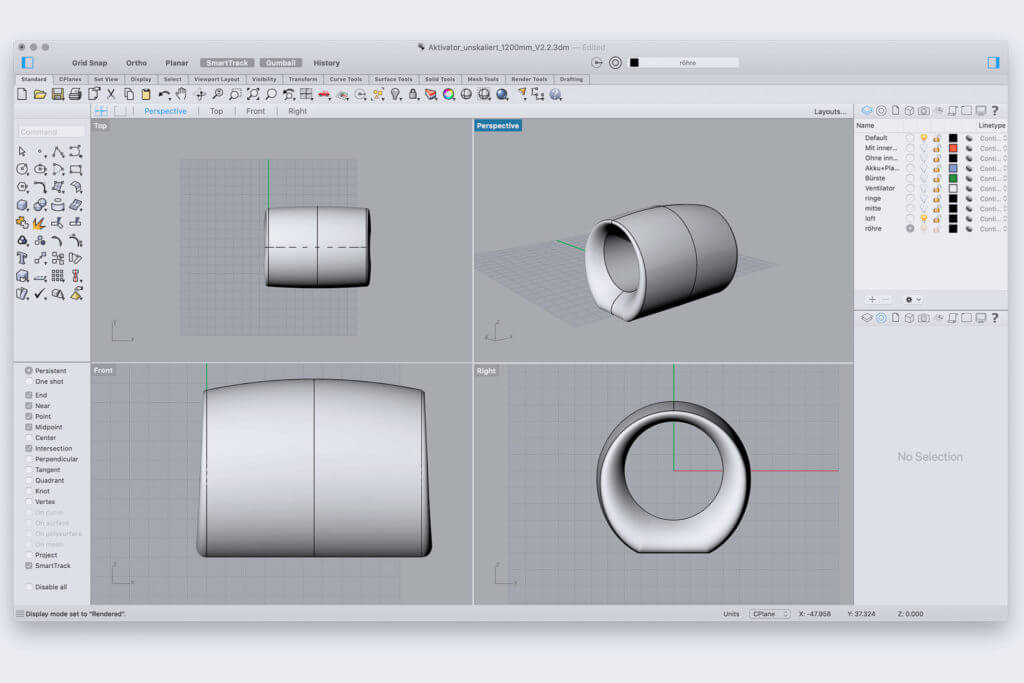Click the Zoom Extents icon
1024x683 pixels.
(253, 95)
